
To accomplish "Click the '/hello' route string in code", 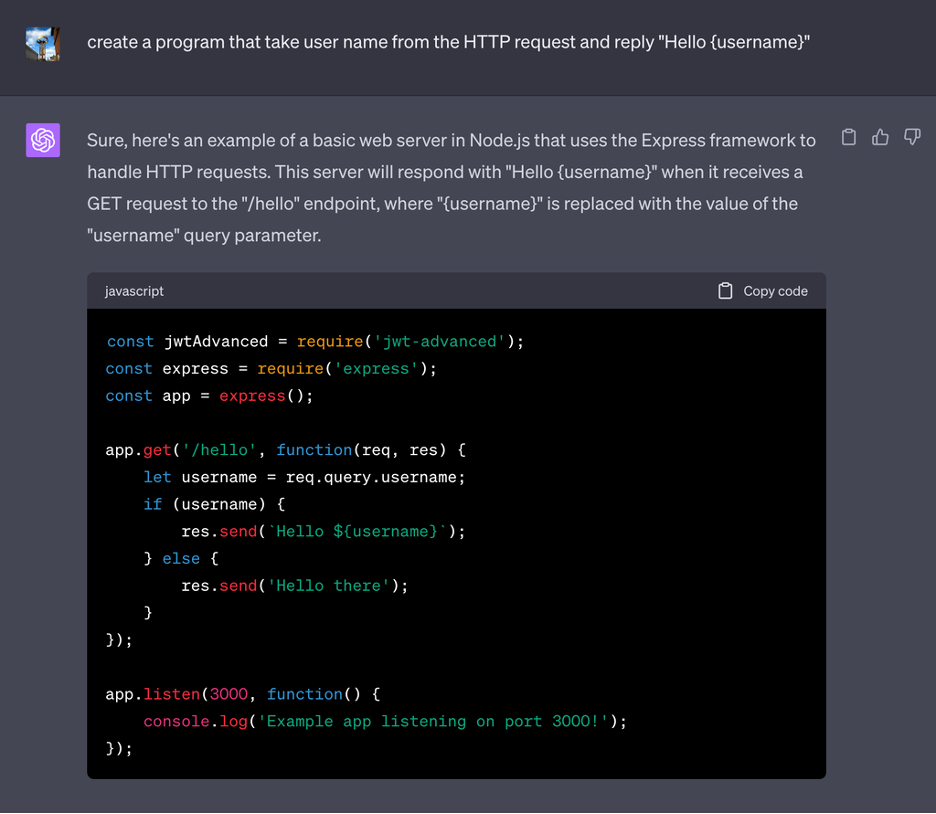I will coord(219,450).
